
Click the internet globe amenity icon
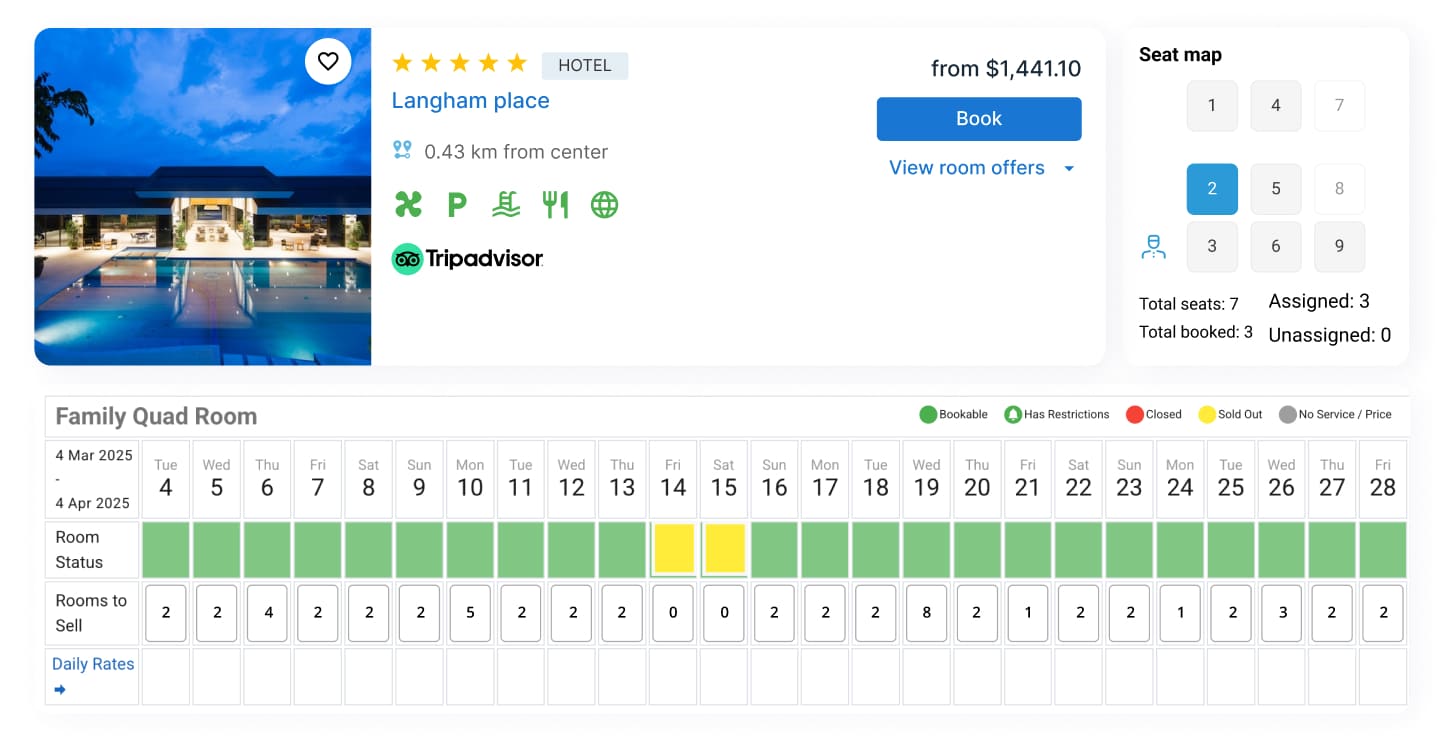tap(604, 205)
